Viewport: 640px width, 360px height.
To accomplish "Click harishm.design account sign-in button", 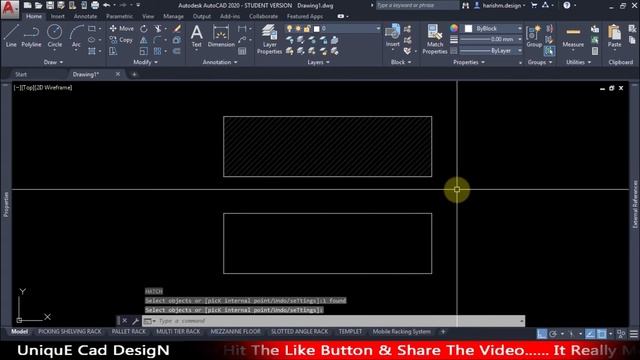I will pyautogui.click(x=500, y=5).
